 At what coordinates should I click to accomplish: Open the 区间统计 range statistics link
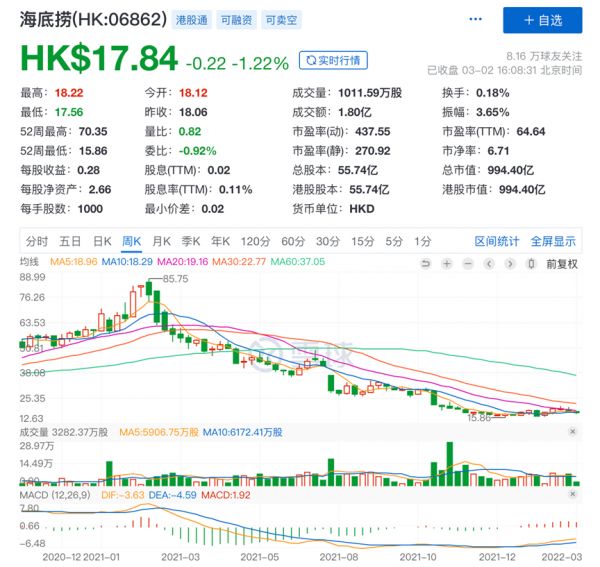(497, 241)
